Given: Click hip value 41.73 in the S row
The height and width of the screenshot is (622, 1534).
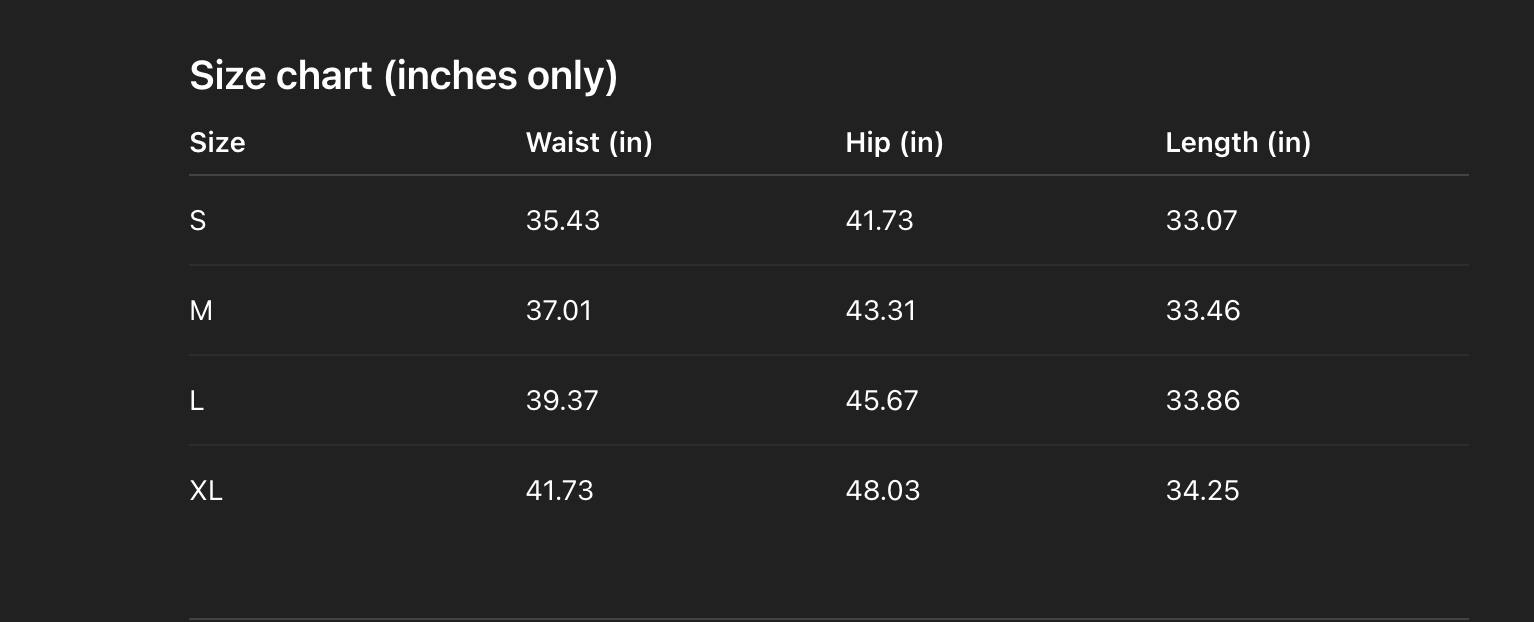Looking at the screenshot, I should [x=879, y=221].
